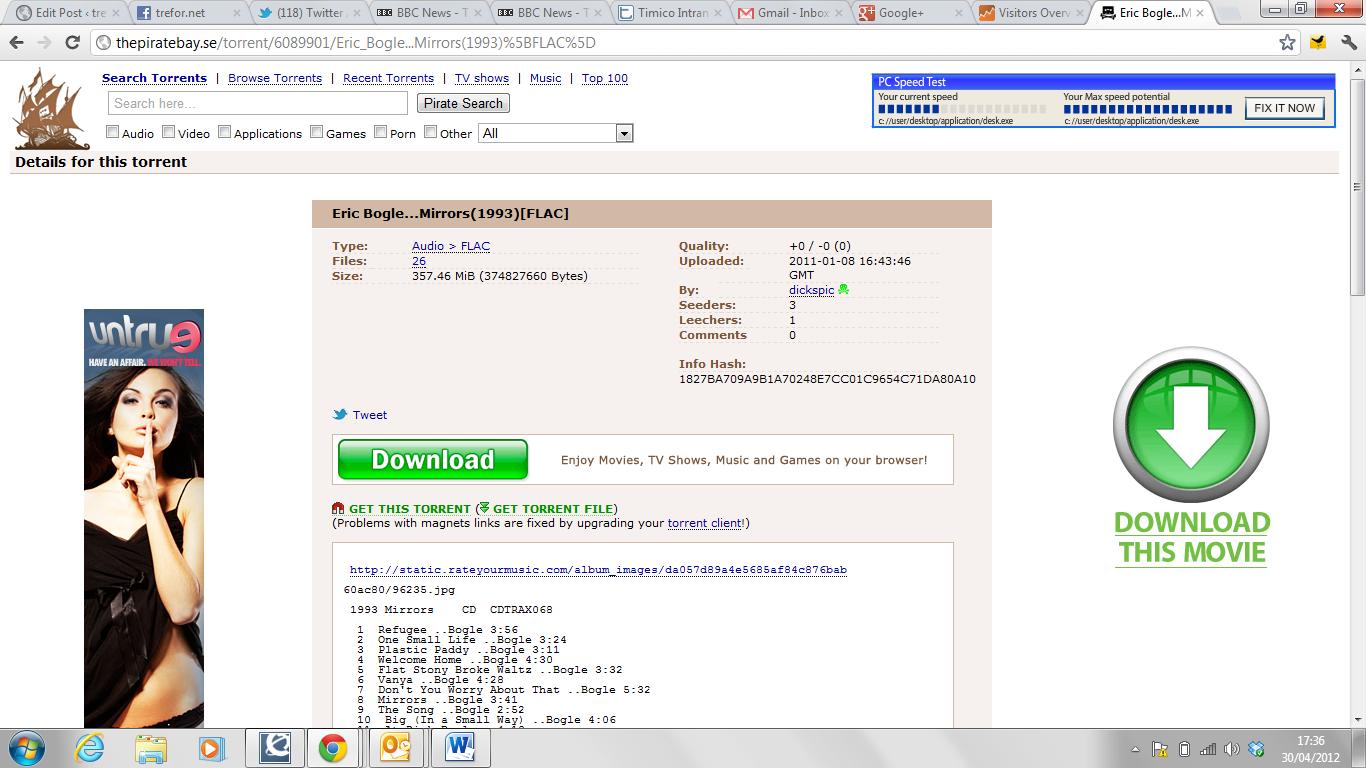The height and width of the screenshot is (768, 1366).
Task: Click the Pirate Search button
Action: pyautogui.click(x=463, y=103)
